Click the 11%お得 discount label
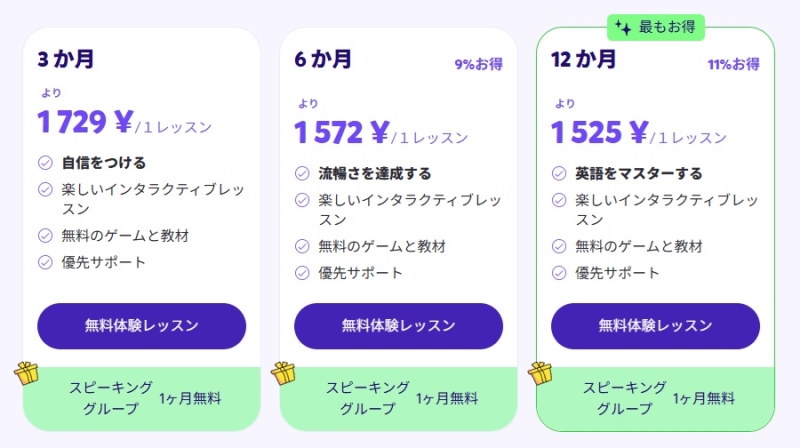 733,65
